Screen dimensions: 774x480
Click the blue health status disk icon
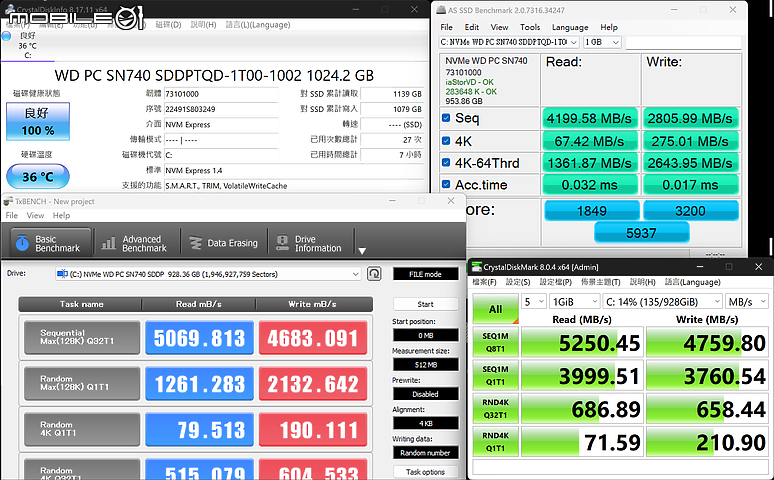[x=6, y=36]
